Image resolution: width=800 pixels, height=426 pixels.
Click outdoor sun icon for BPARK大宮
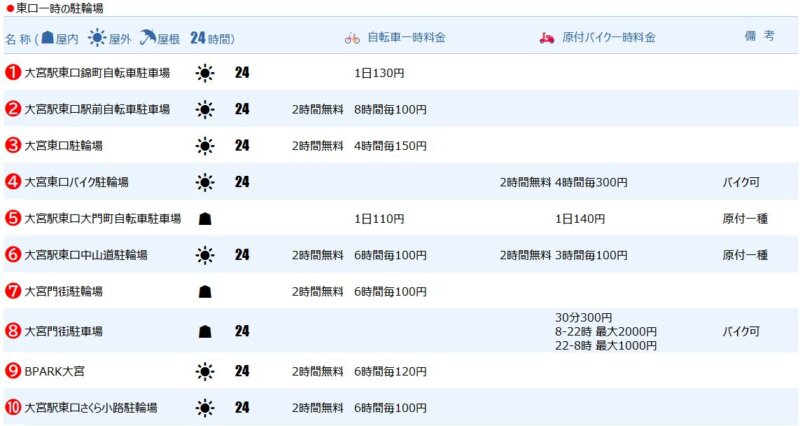pos(205,371)
